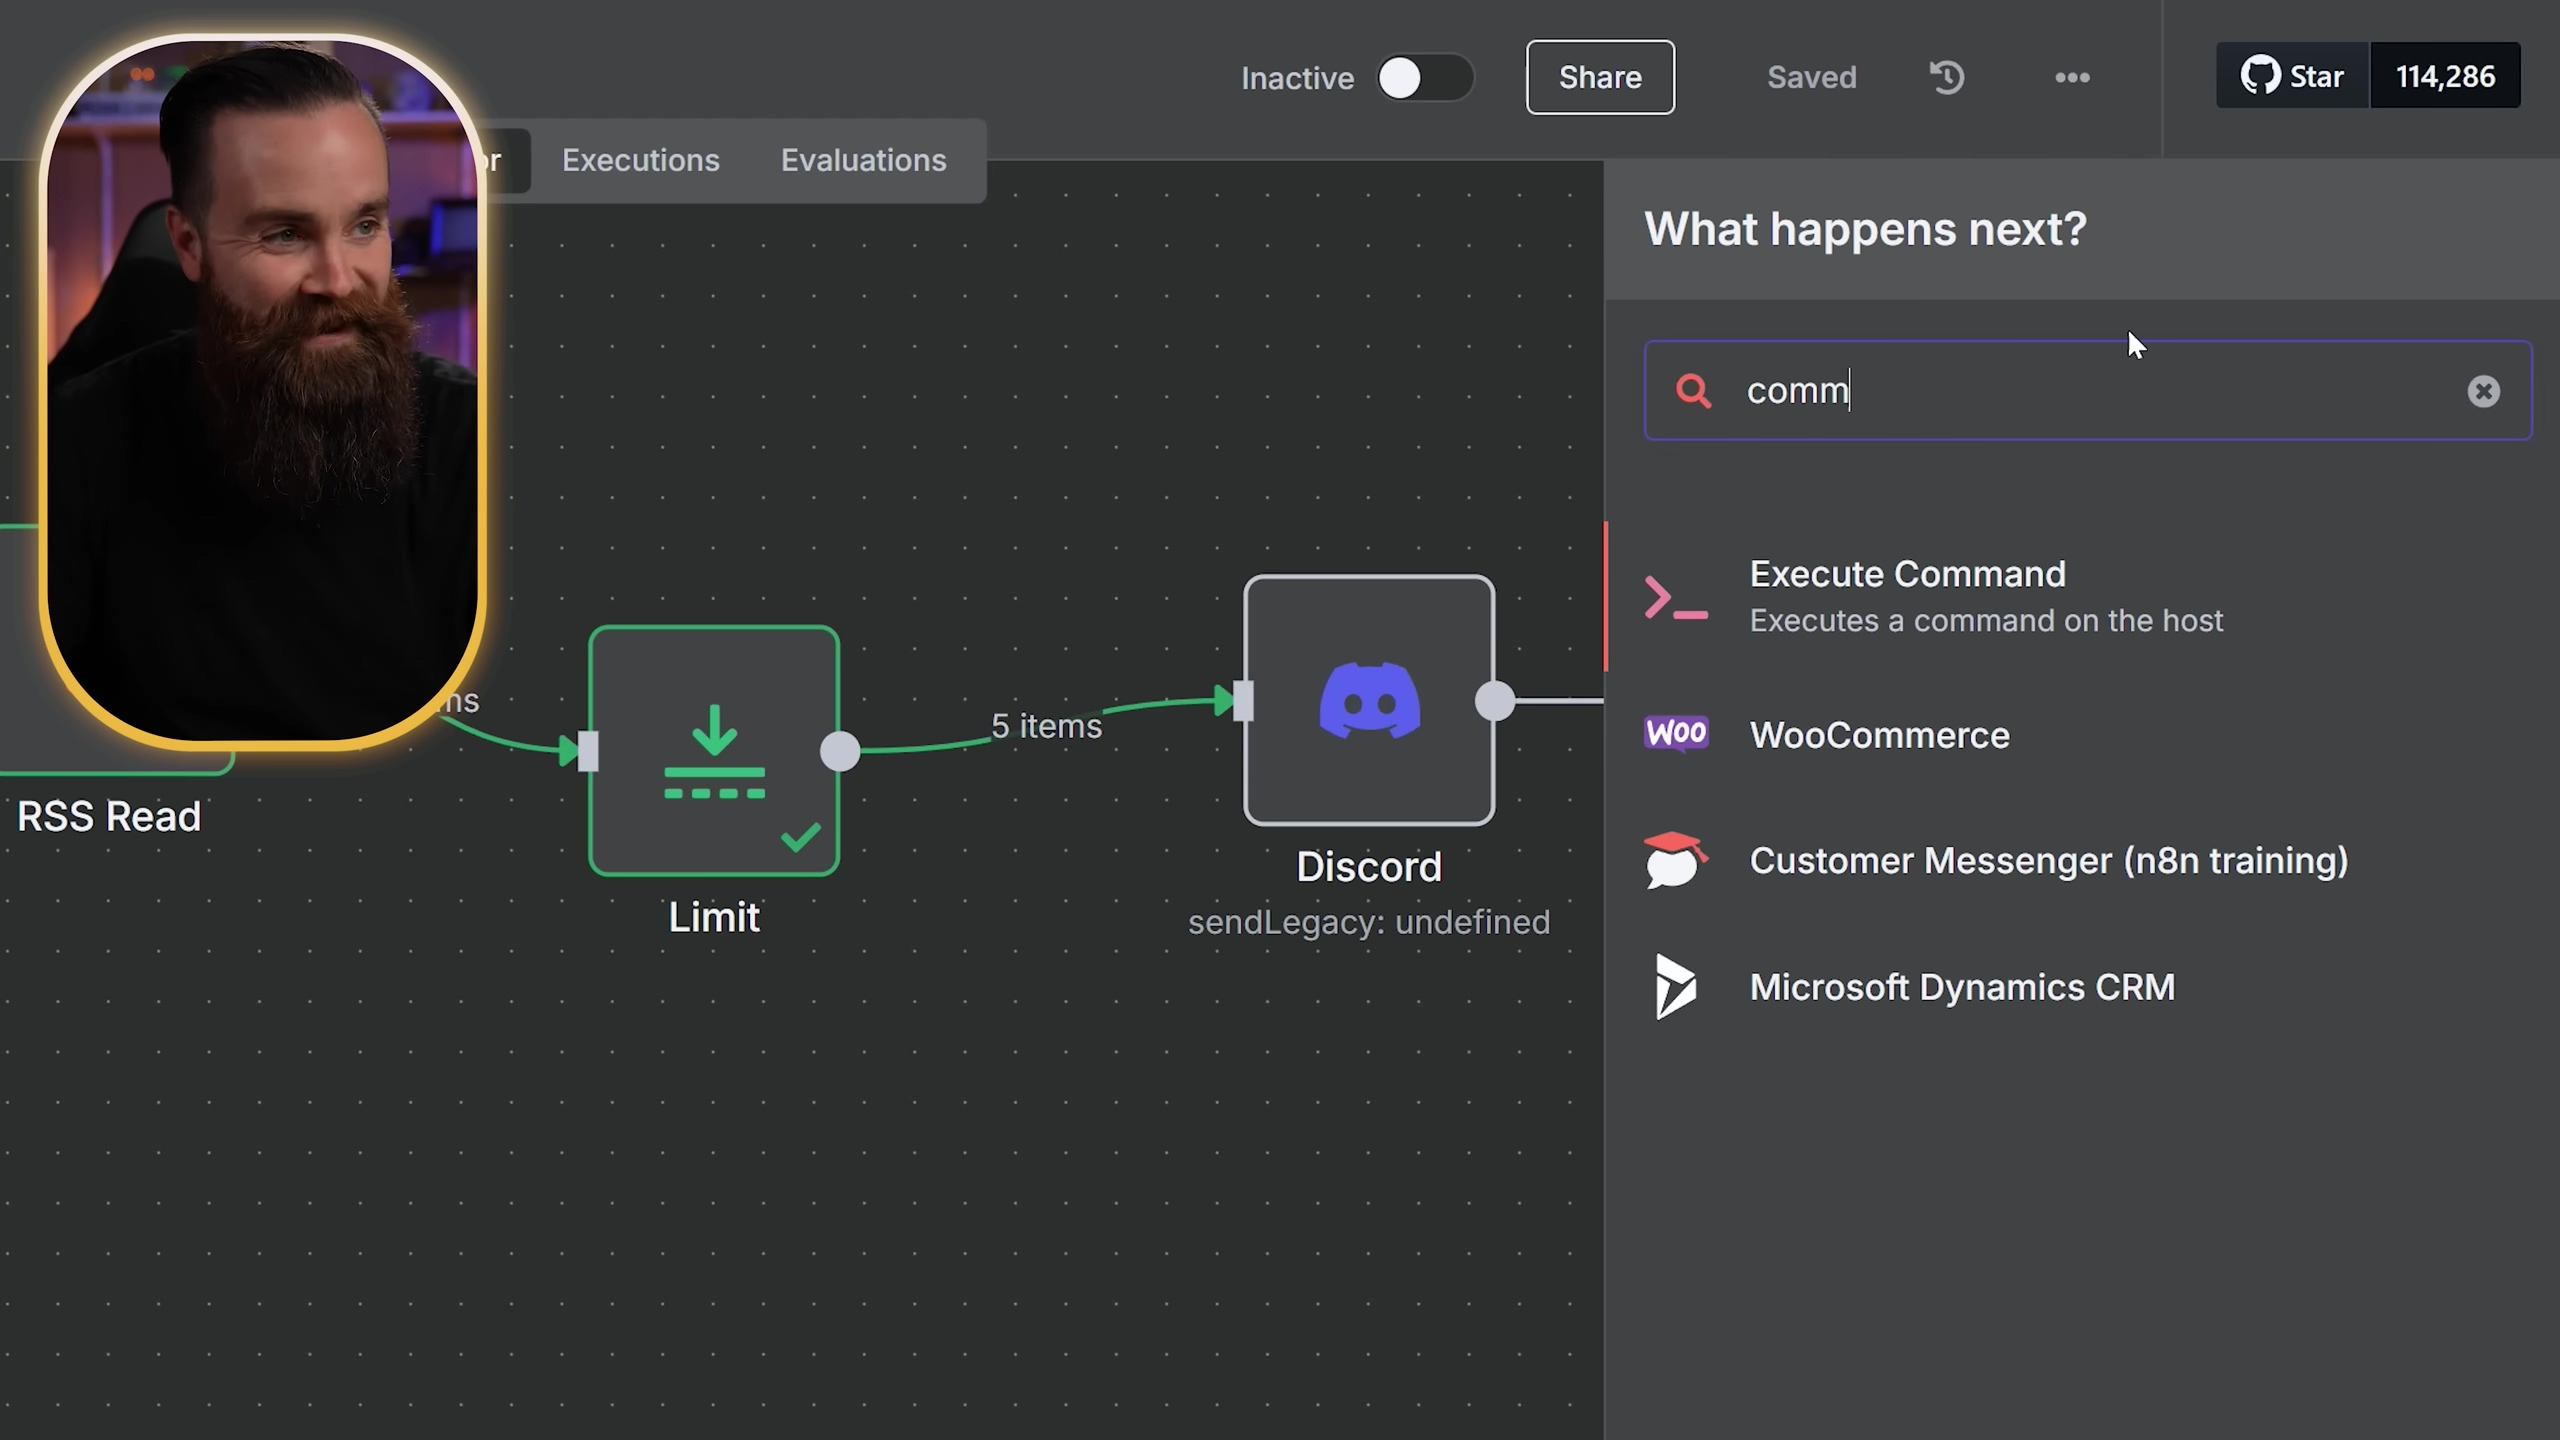
Task: Click the Discord node output connector
Action: coord(1495,701)
